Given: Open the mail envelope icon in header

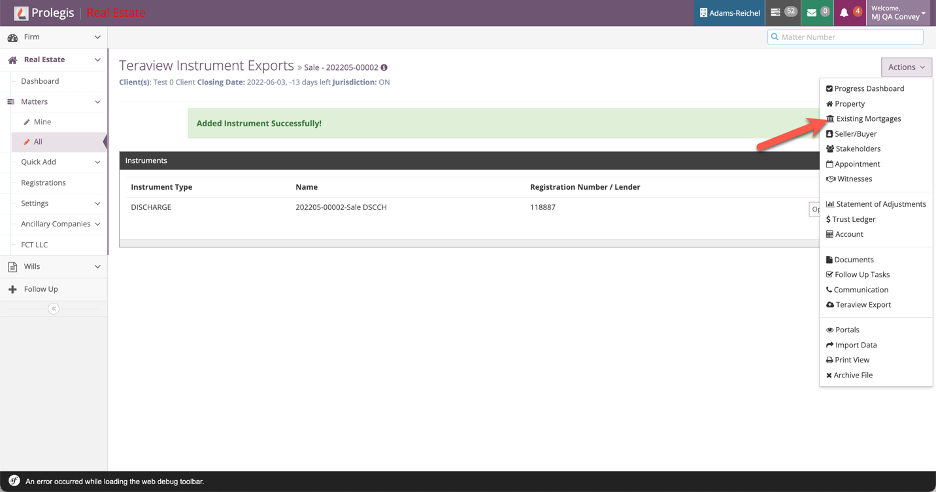Looking at the screenshot, I should [812, 13].
